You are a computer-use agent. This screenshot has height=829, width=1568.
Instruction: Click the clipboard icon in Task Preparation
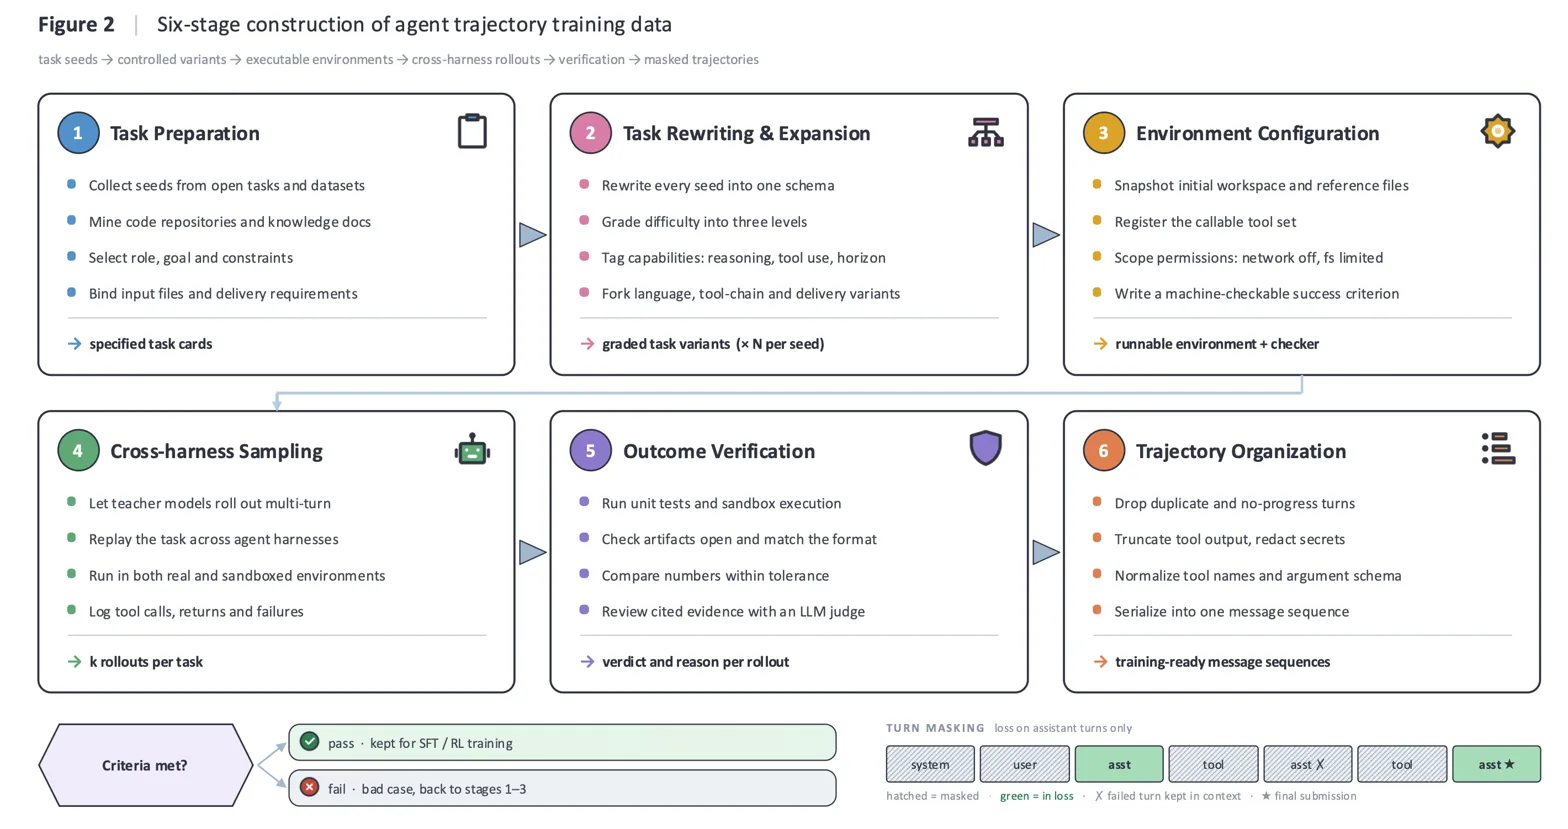[x=472, y=131]
